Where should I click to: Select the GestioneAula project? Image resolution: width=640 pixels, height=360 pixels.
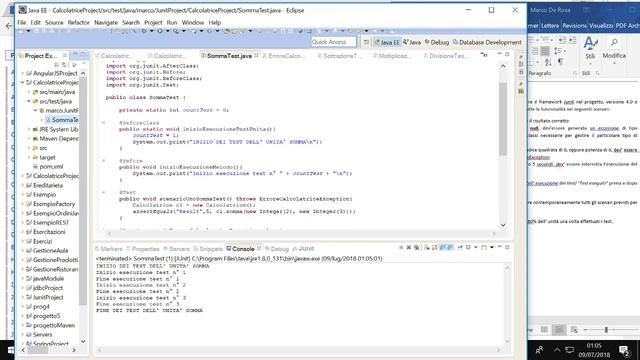tap(47, 251)
